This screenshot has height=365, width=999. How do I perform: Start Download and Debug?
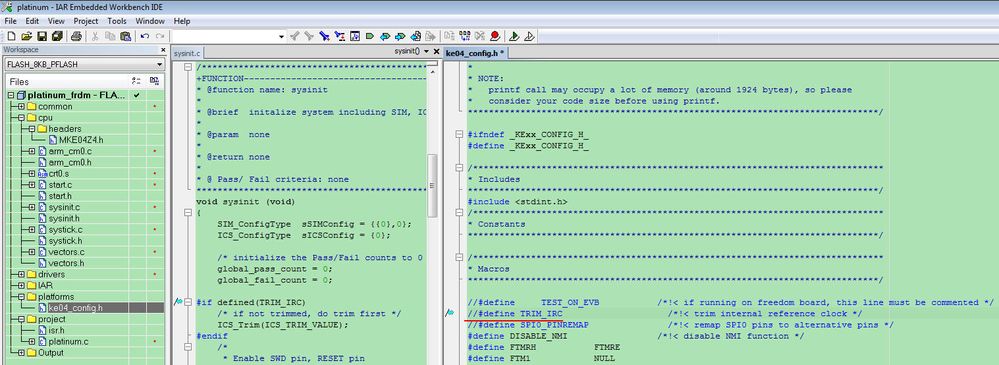(514, 36)
